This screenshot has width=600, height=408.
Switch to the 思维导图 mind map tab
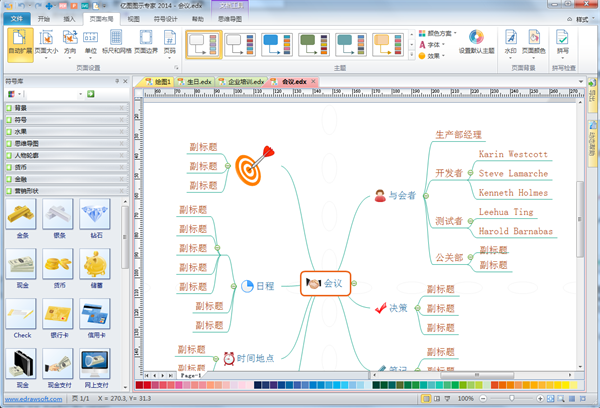pos(230,19)
